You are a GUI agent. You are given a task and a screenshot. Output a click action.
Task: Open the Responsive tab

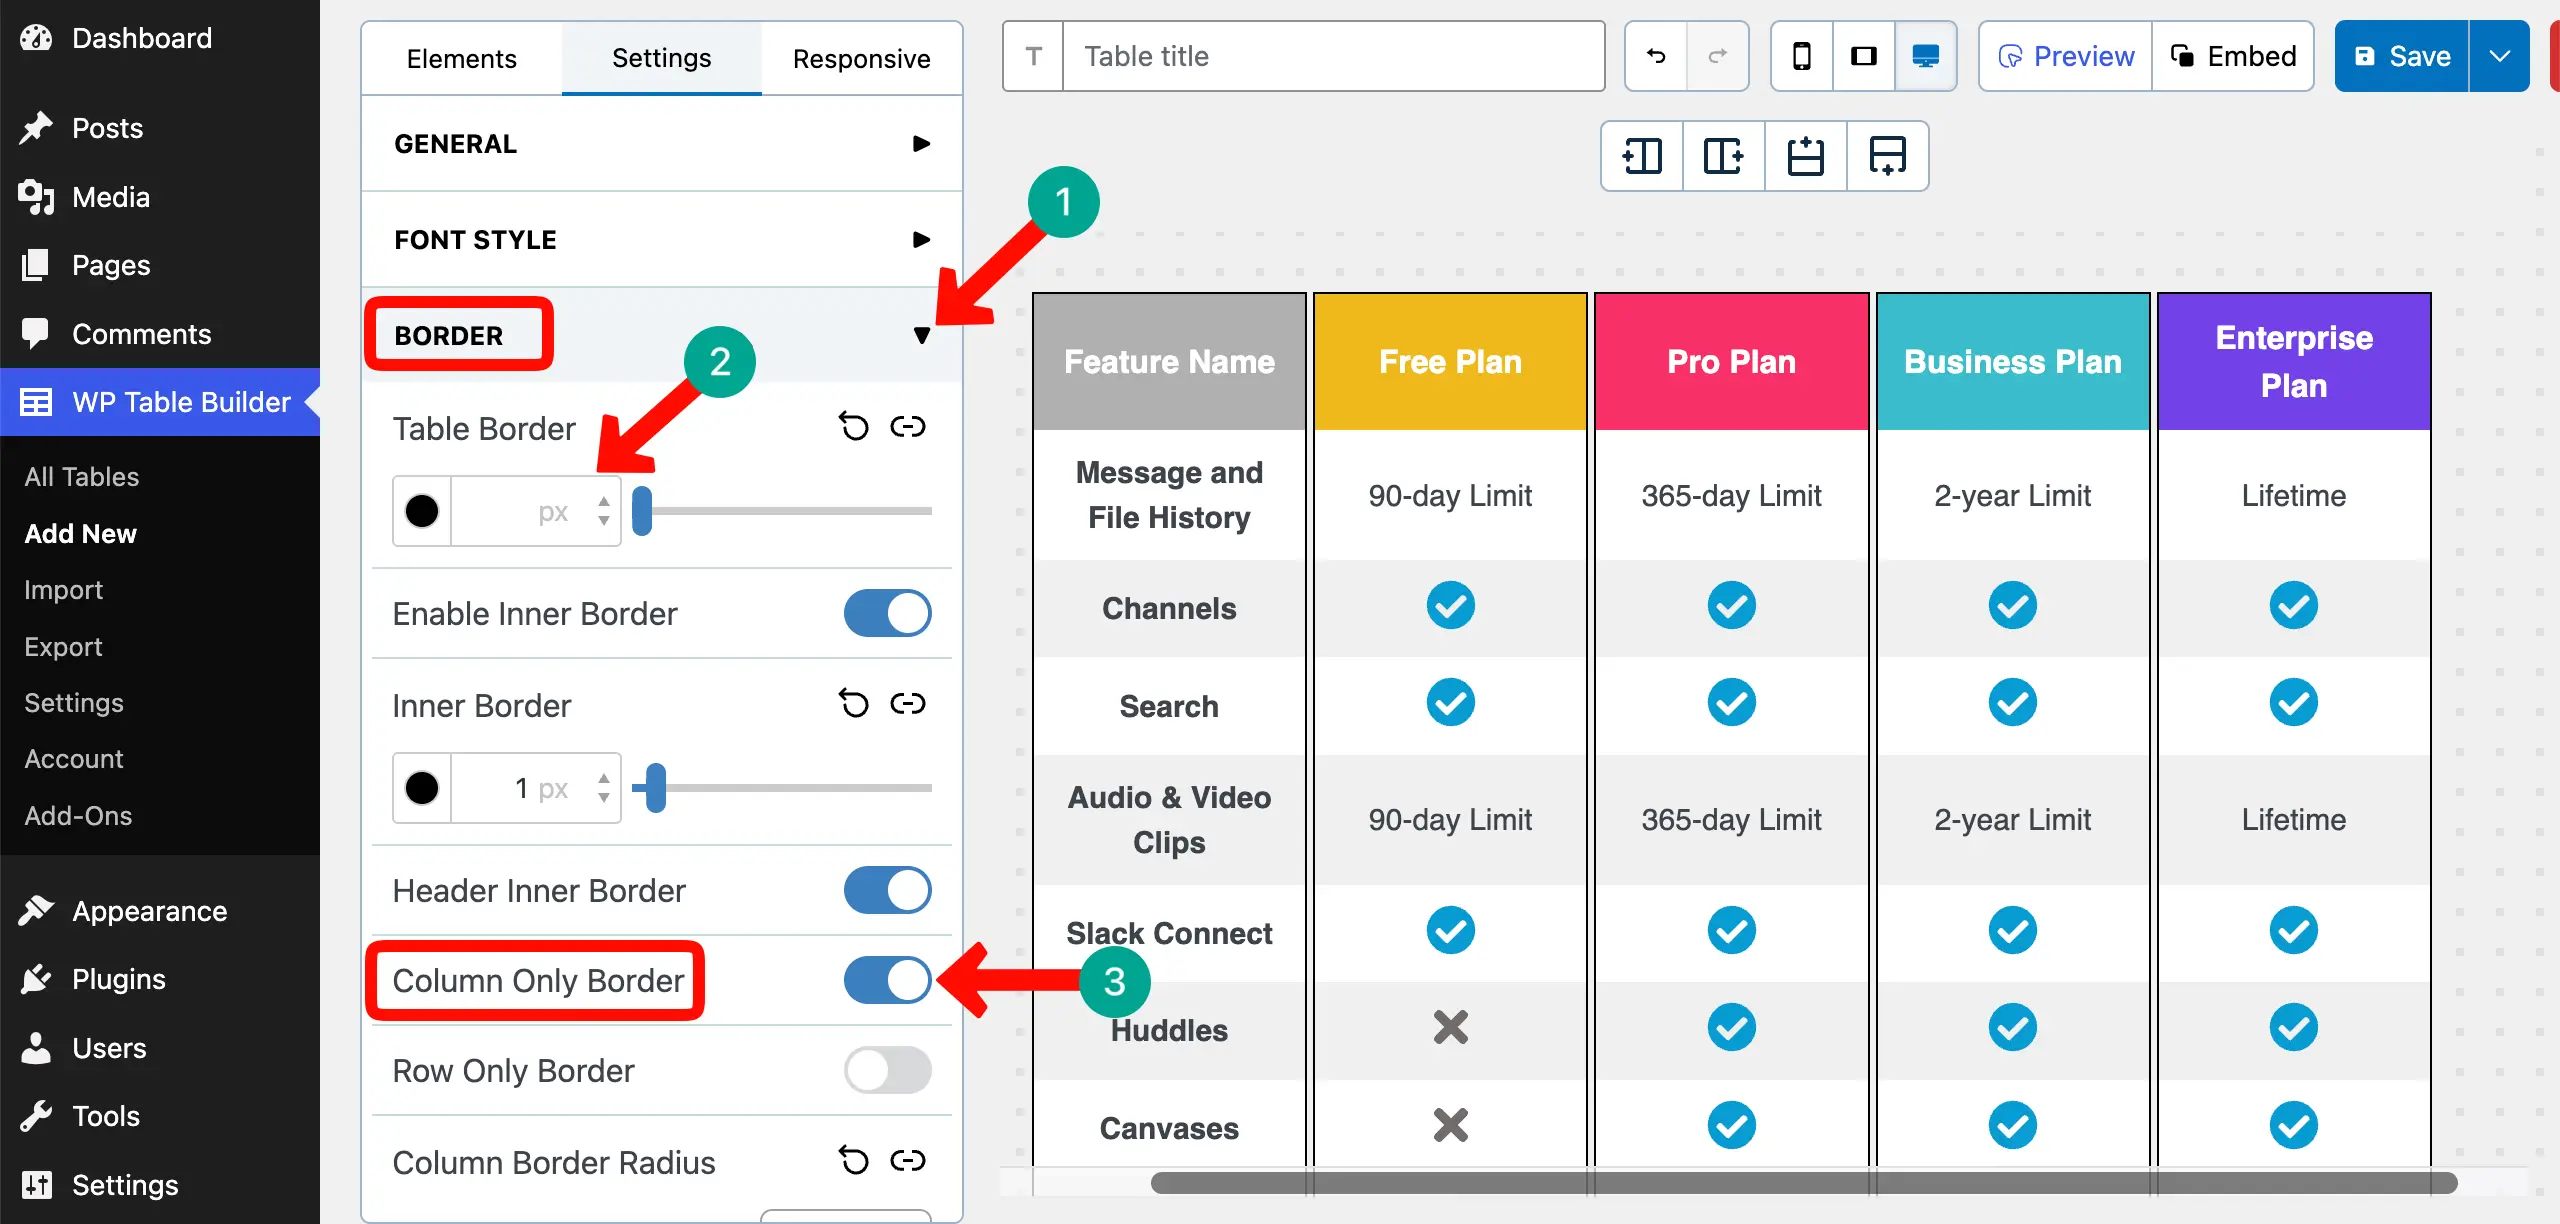(862, 57)
